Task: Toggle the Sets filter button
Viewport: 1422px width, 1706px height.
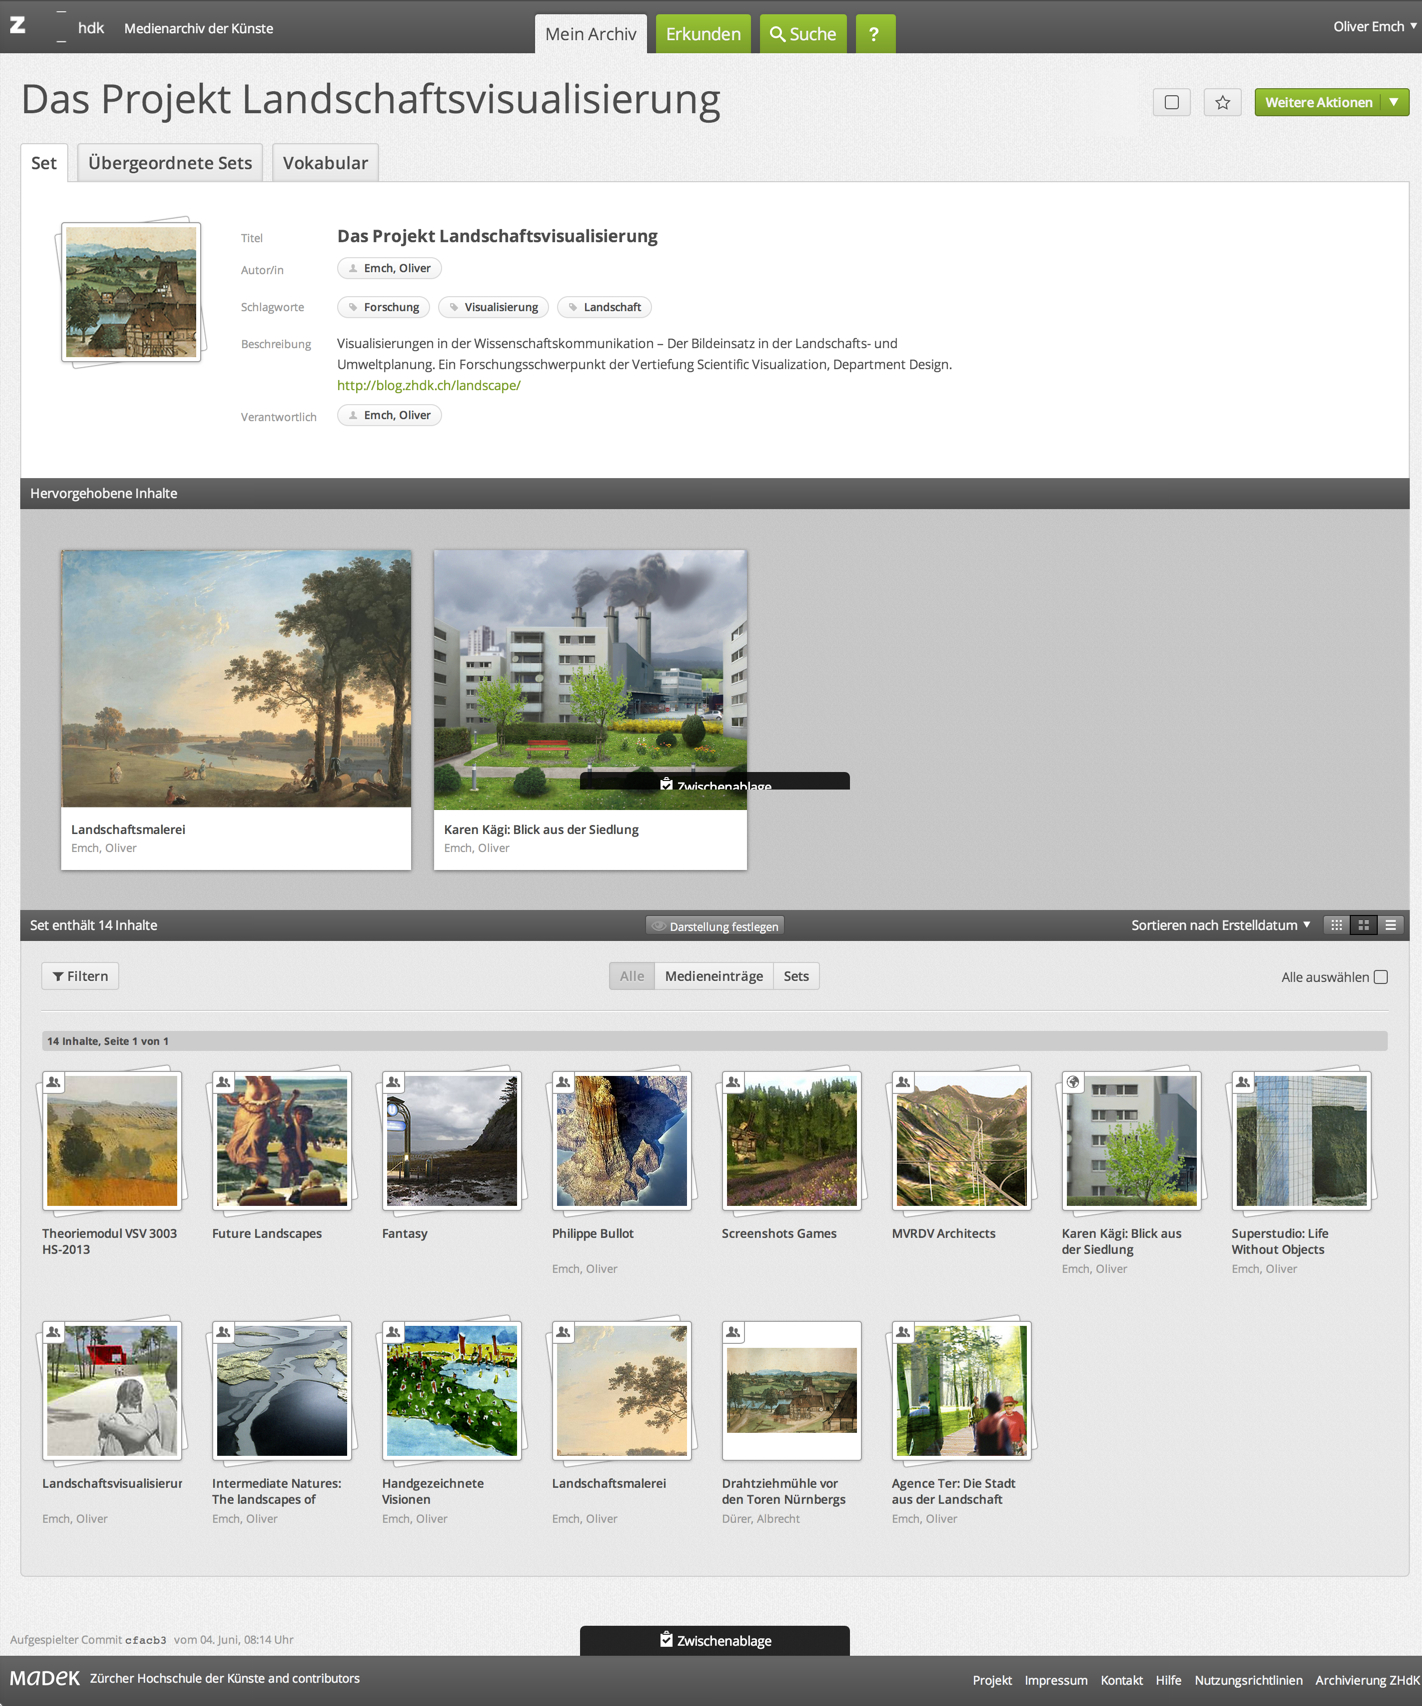Action: [x=796, y=976]
